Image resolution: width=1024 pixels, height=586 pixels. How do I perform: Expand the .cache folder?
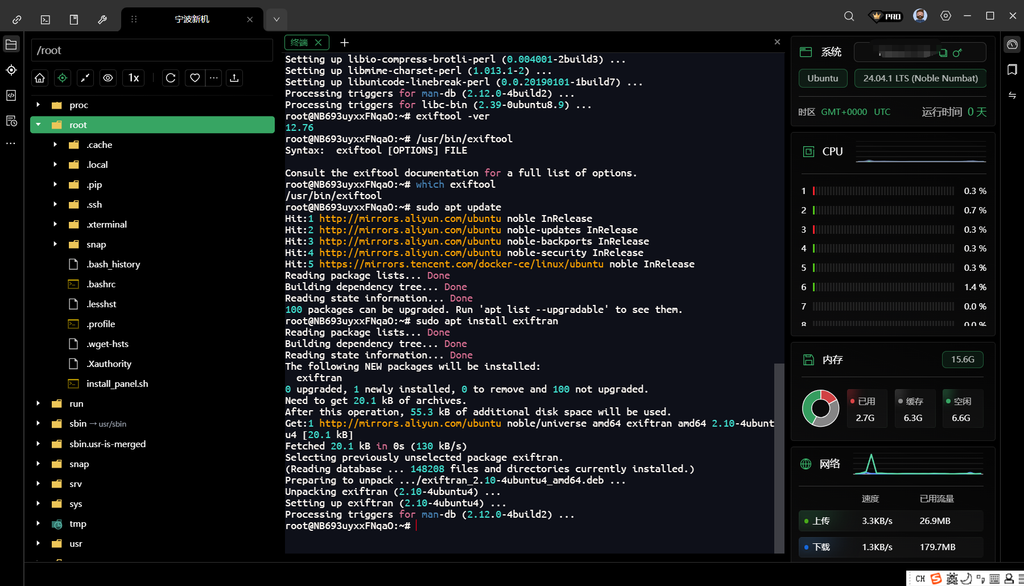(55, 144)
